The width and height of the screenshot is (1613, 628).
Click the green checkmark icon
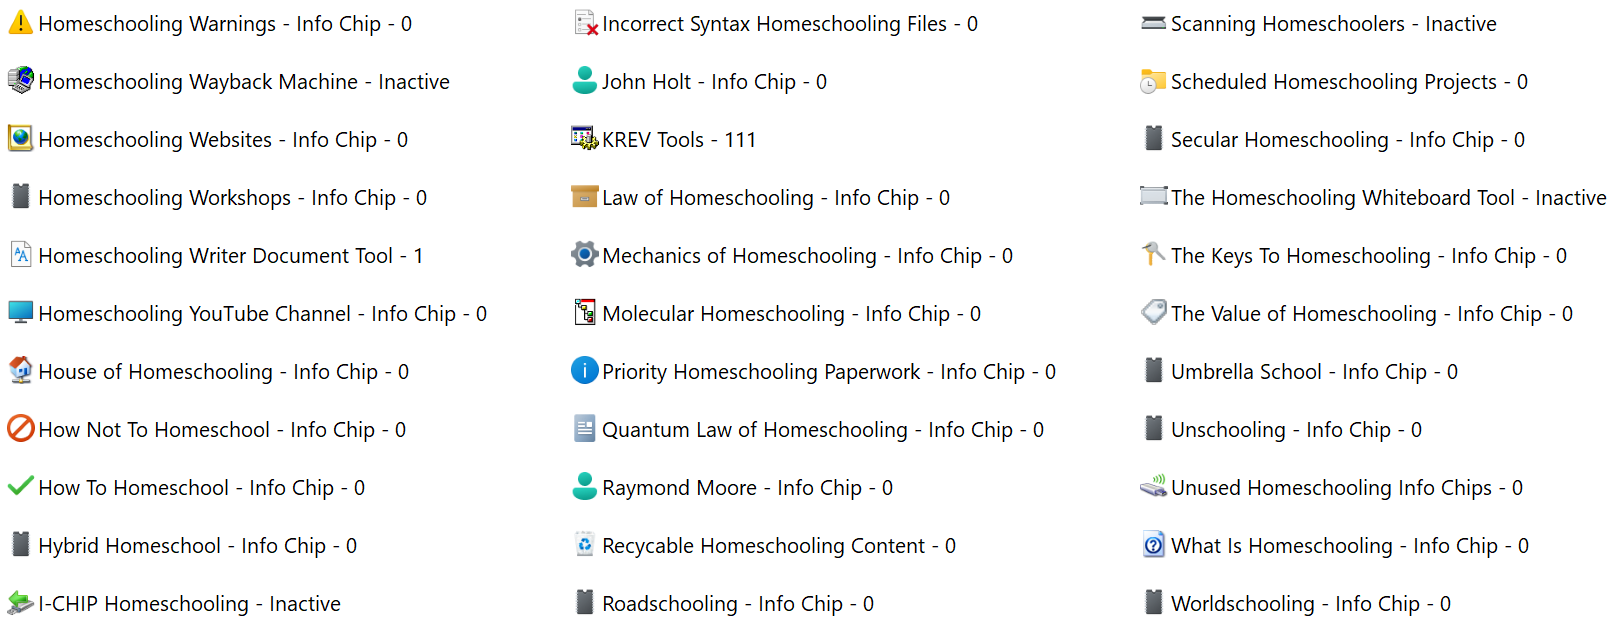click(x=20, y=487)
